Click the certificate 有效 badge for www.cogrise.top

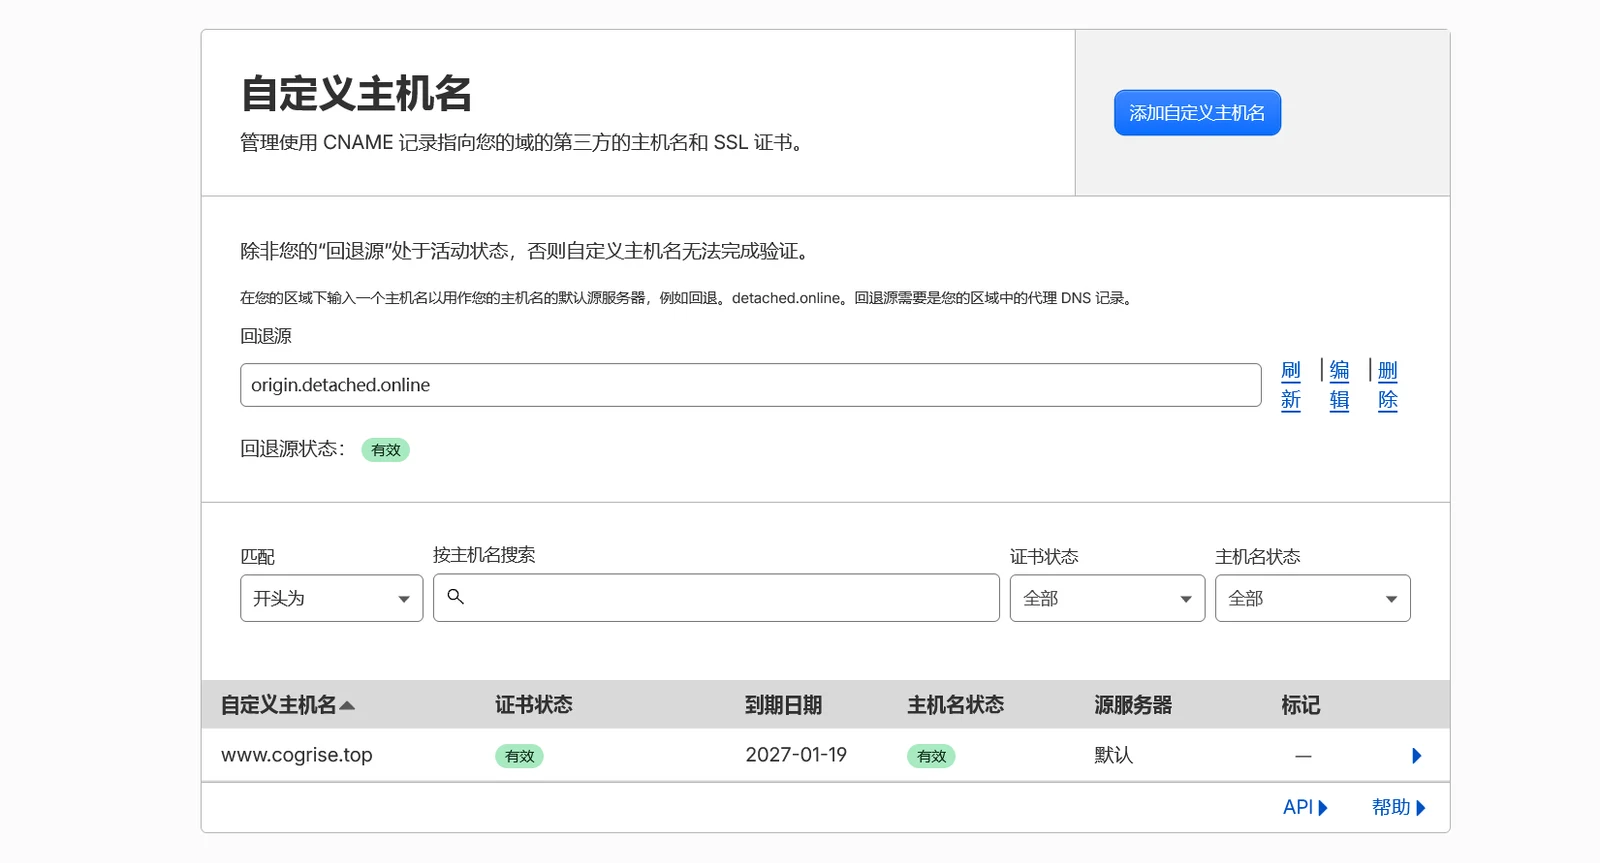click(519, 756)
